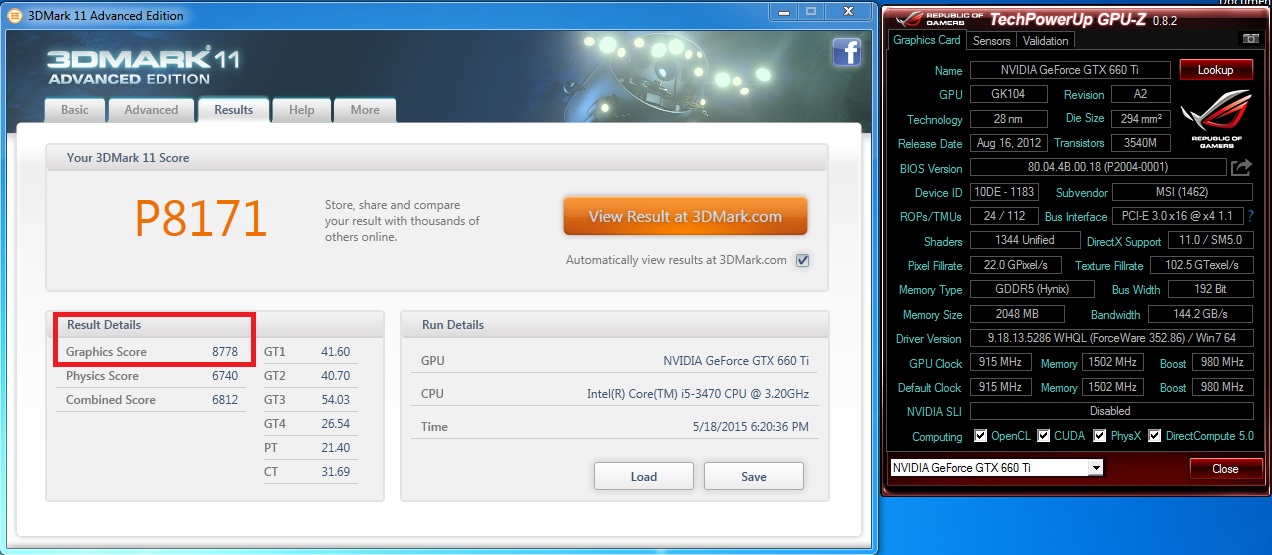This screenshot has height=555, width=1272.
Task: Click the Load button in Run Details
Action: pos(644,476)
